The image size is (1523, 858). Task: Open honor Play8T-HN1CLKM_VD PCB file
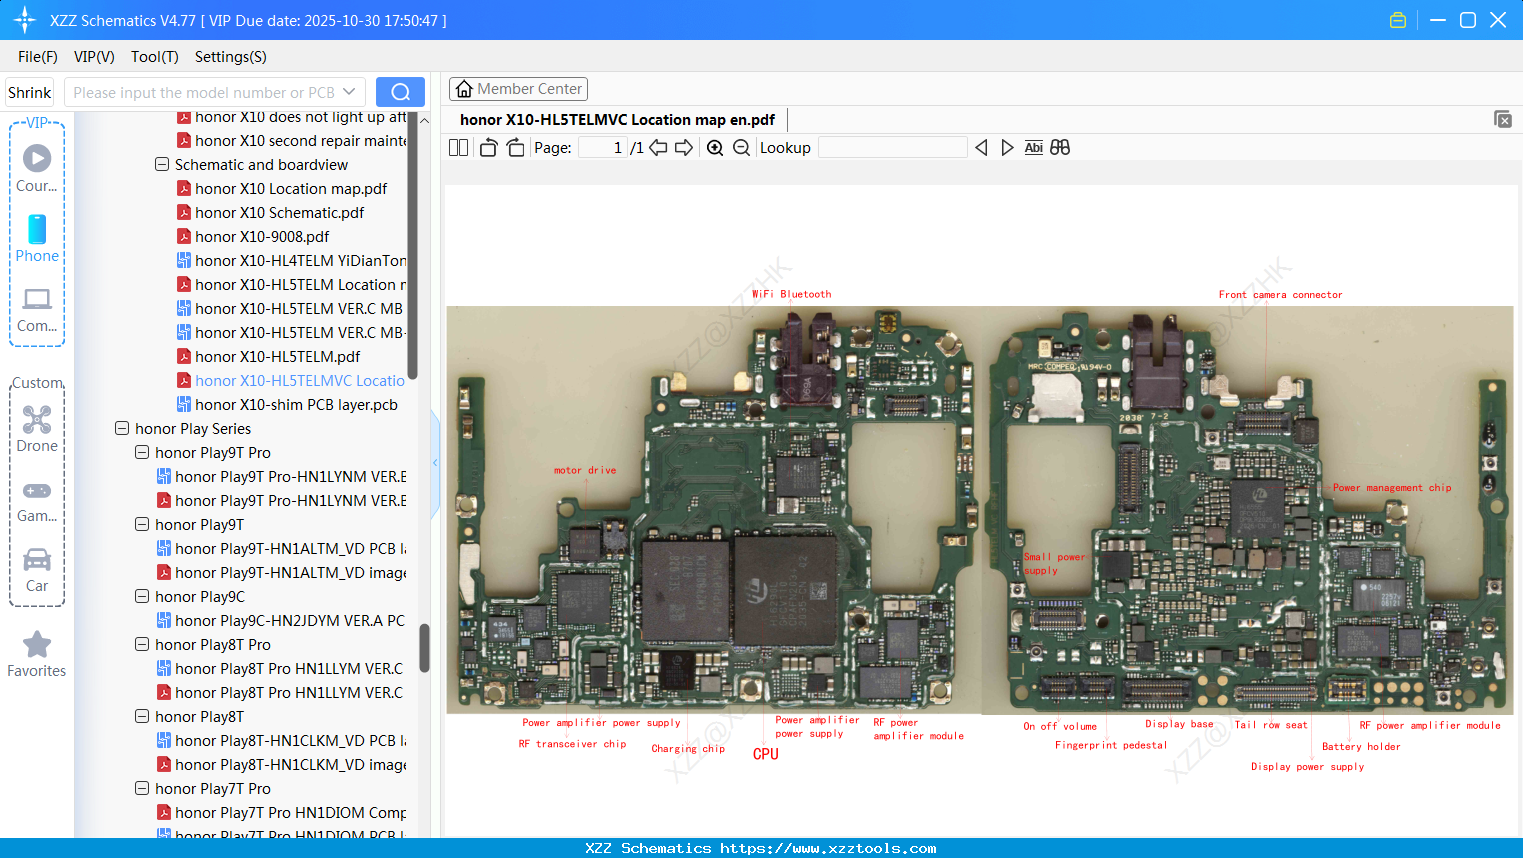click(x=291, y=740)
